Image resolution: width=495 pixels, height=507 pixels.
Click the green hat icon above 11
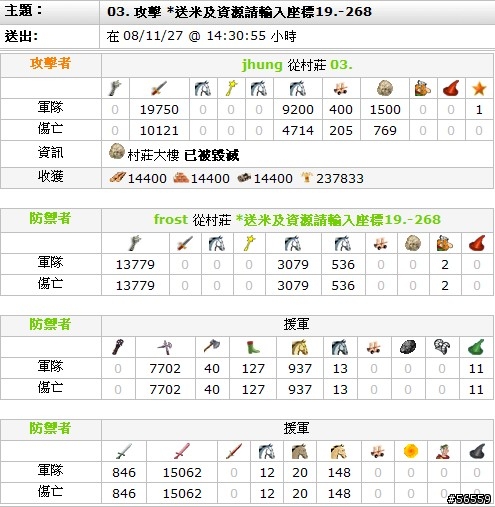point(476,347)
